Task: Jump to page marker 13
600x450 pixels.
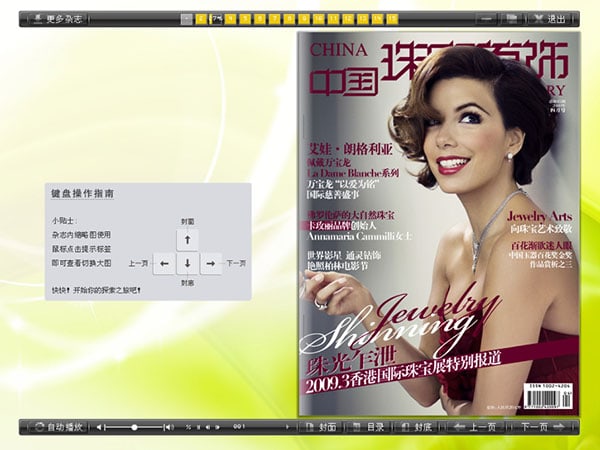Action: (363, 19)
